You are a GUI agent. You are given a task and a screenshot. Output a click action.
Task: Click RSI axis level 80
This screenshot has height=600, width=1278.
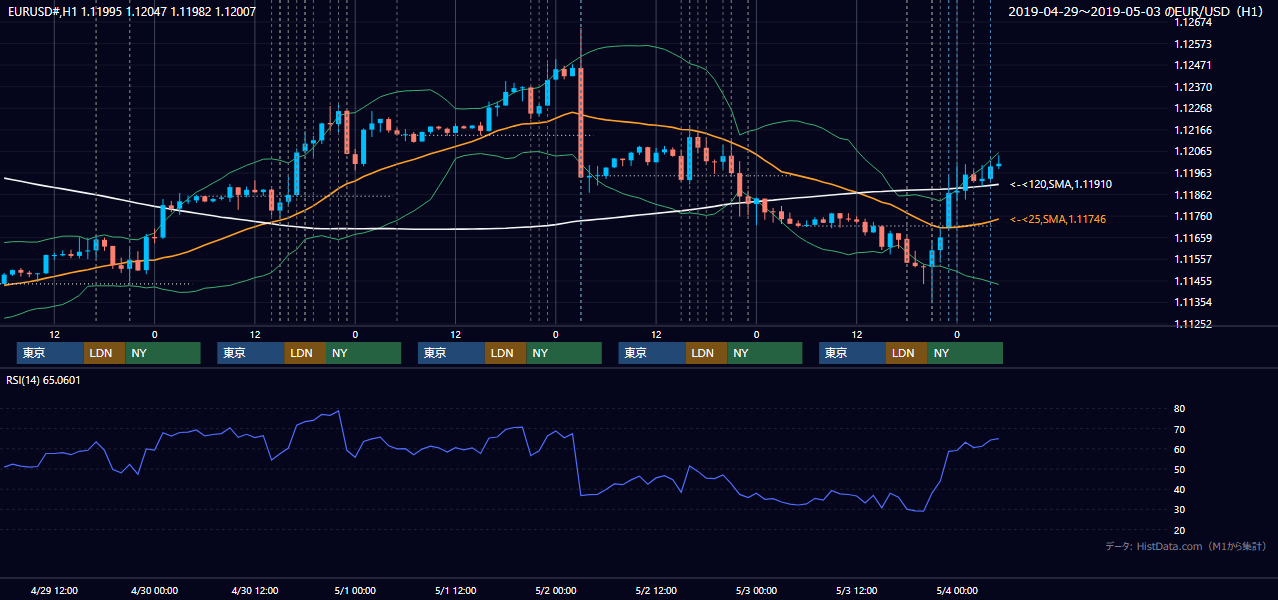1180,409
